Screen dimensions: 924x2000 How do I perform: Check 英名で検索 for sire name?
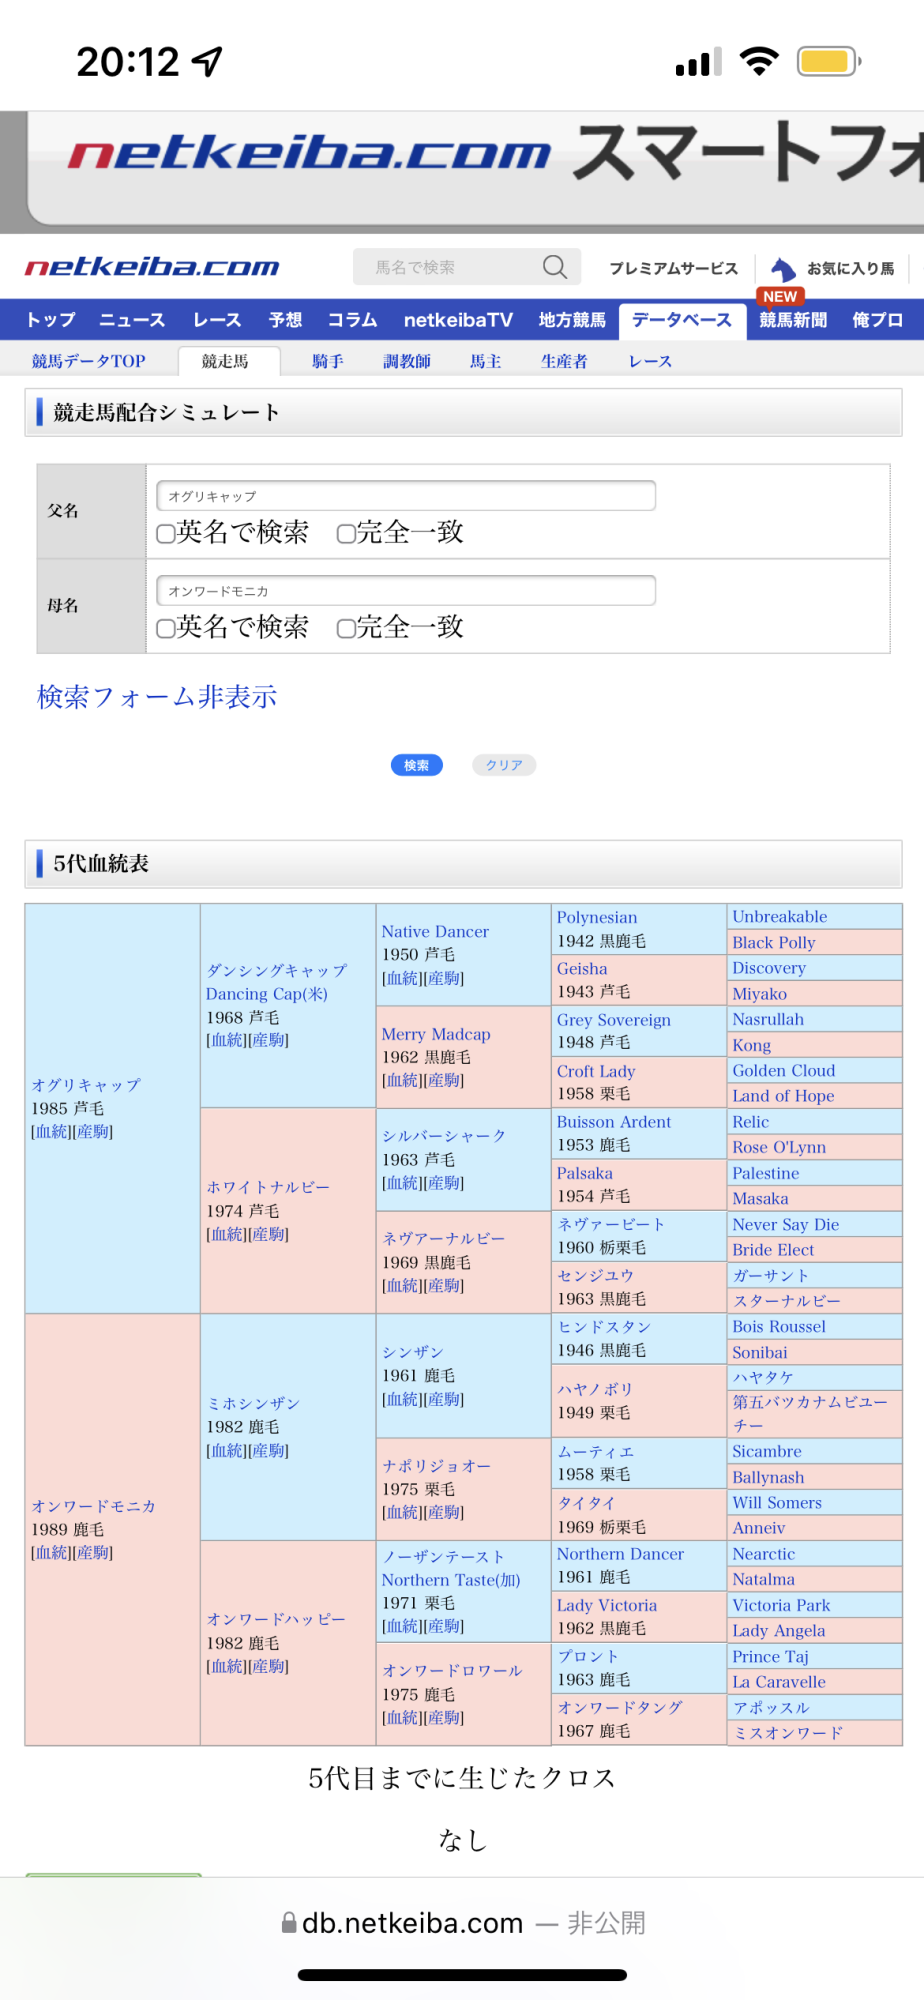tap(166, 534)
